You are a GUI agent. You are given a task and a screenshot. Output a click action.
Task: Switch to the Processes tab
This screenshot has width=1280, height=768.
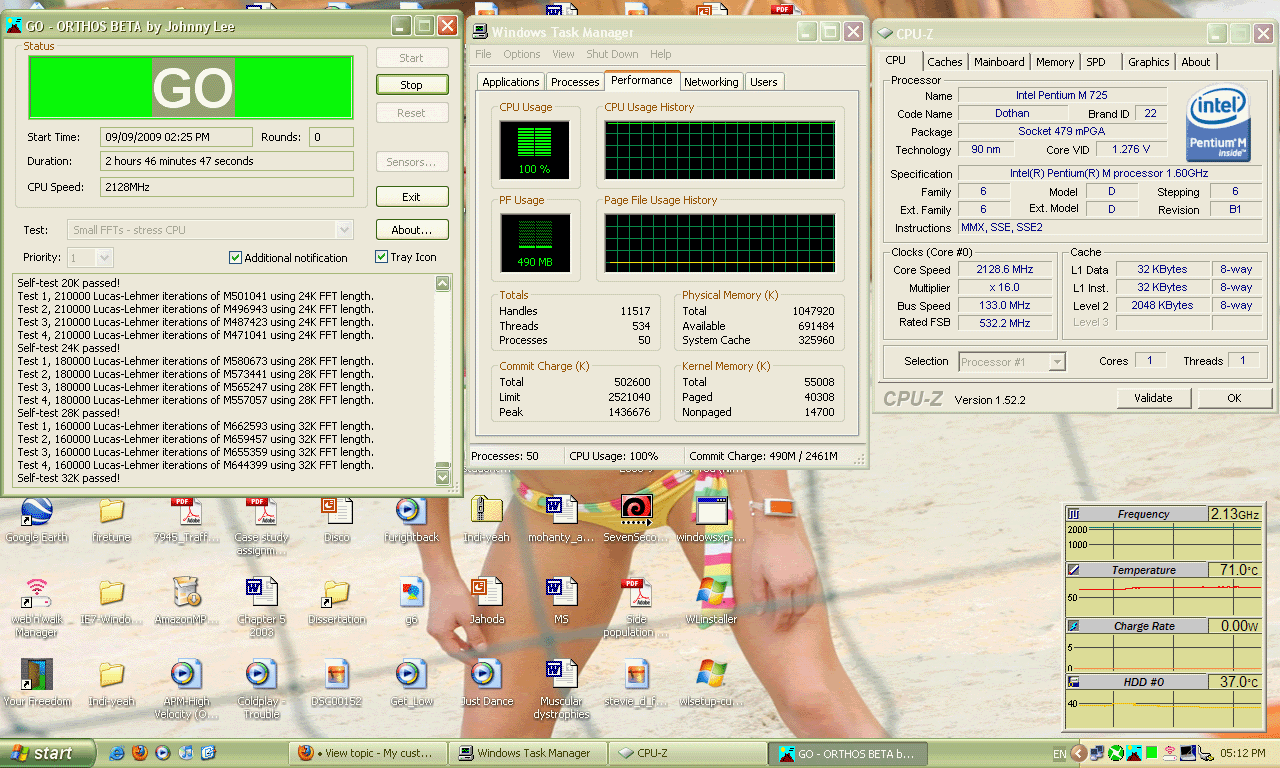point(575,82)
